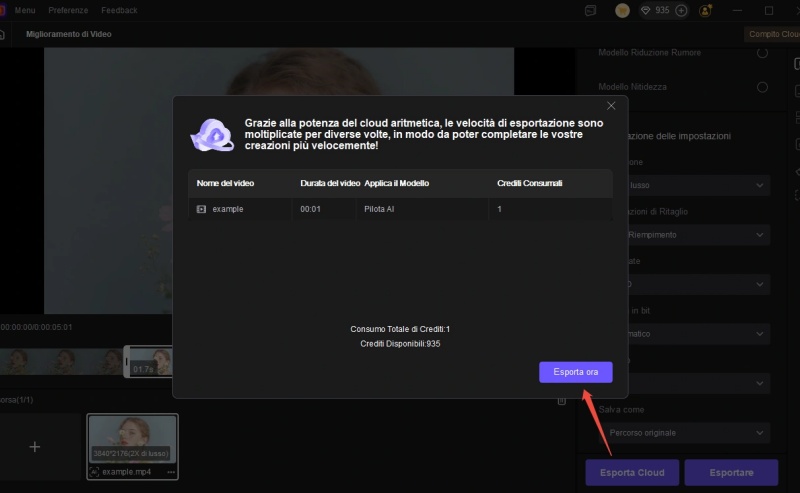Click the home icon left of 'Miglioramento di Video'
The width and height of the screenshot is (800, 493).
tap(2, 34)
